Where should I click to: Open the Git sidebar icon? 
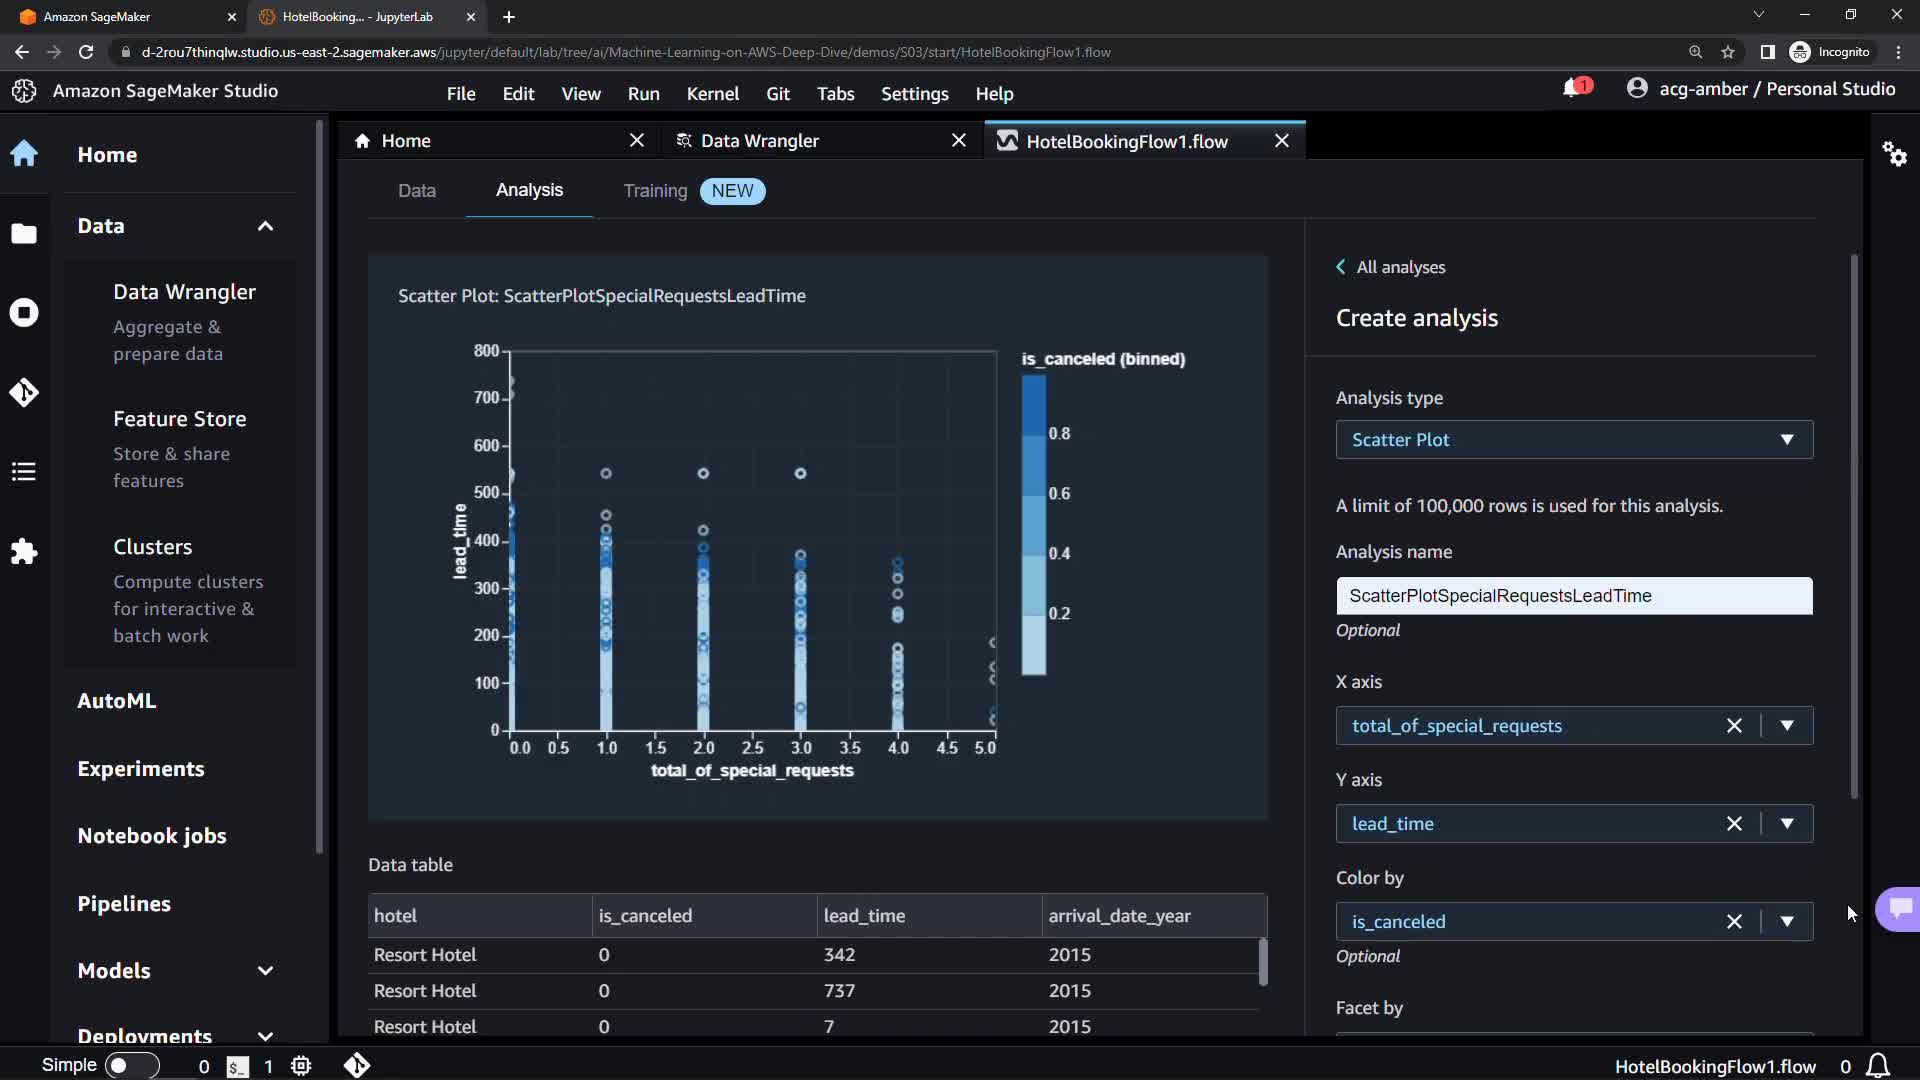point(24,392)
